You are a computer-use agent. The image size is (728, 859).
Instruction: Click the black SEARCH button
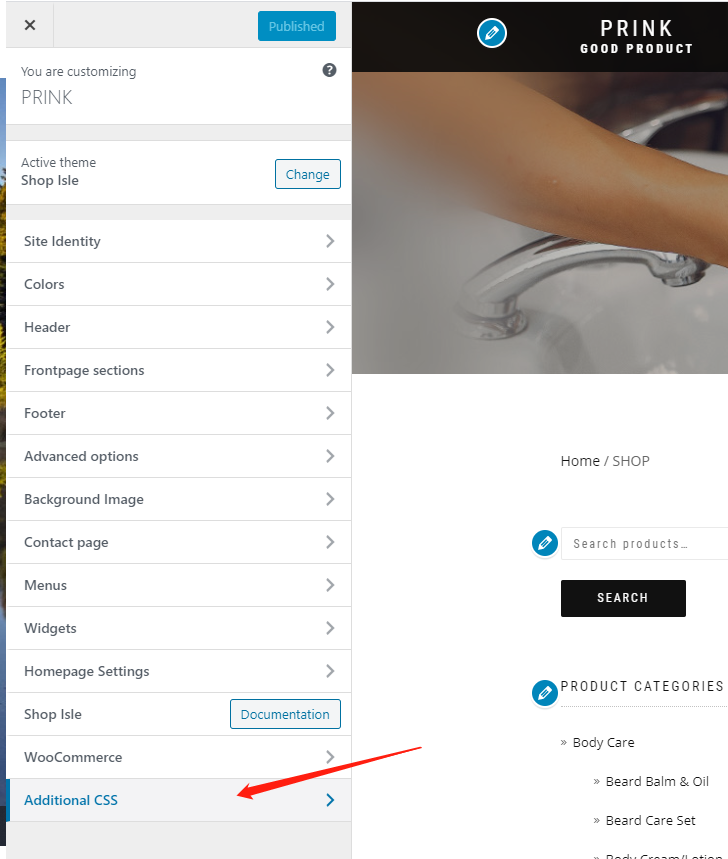[x=623, y=598]
